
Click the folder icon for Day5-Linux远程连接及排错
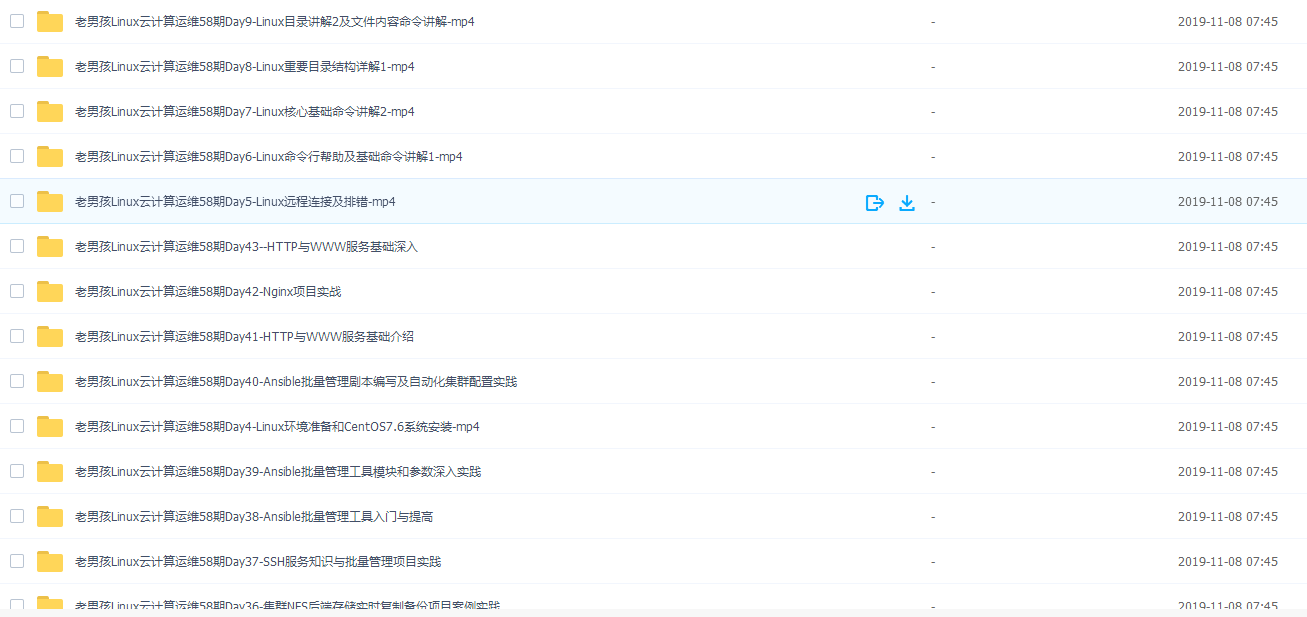pyautogui.click(x=50, y=201)
